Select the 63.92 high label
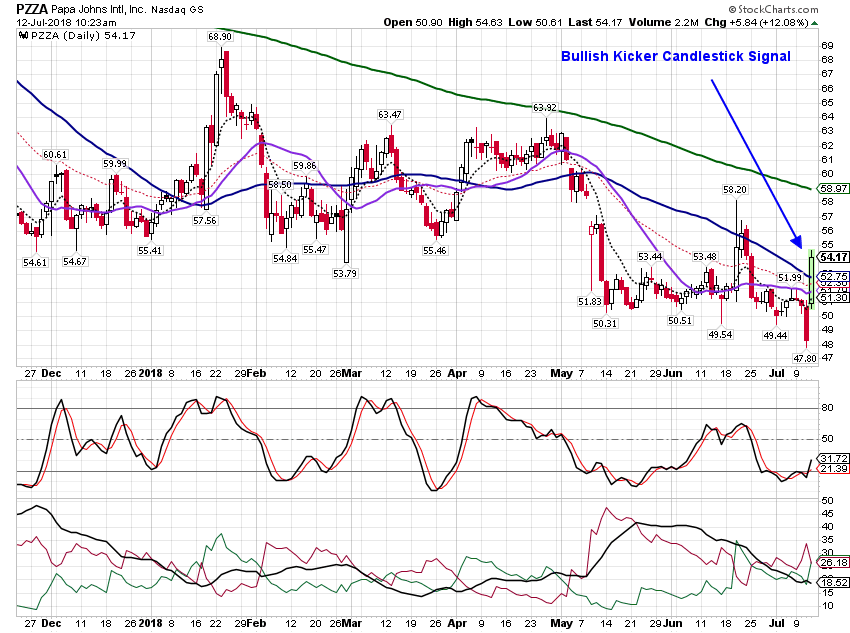850x633 pixels. [545, 108]
